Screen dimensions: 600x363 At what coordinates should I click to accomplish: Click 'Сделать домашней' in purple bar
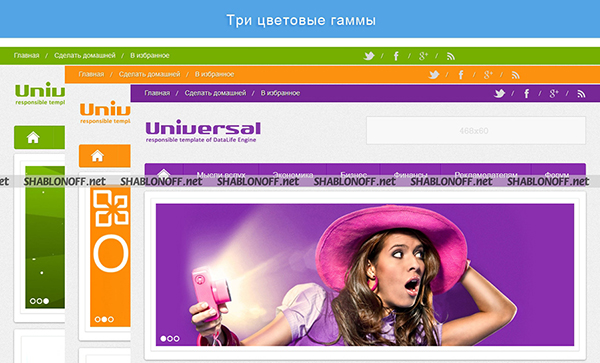[x=215, y=93]
